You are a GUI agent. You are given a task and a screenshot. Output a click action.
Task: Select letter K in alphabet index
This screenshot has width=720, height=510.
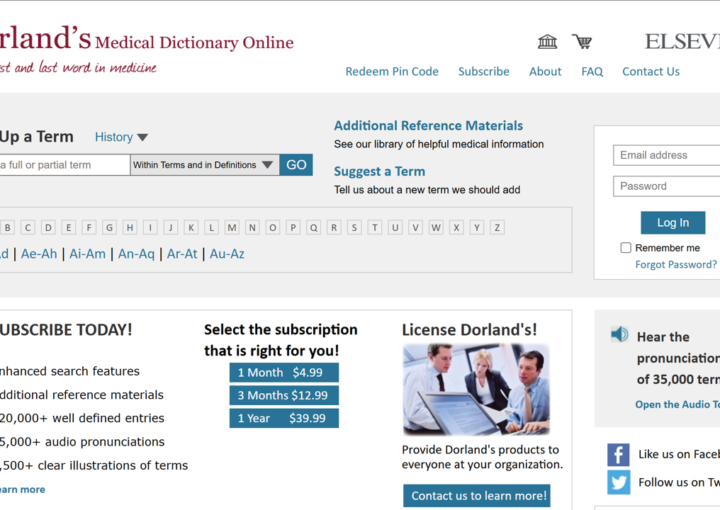191,227
